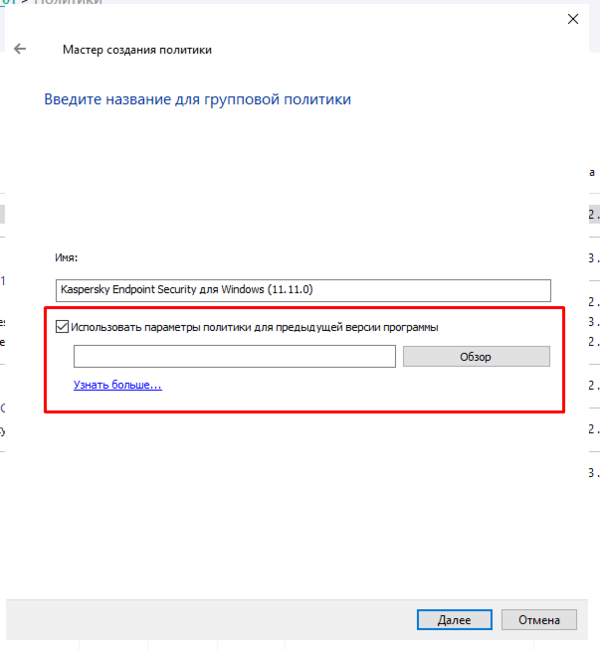
Task: Click the Имя: label
Action: pos(66,257)
